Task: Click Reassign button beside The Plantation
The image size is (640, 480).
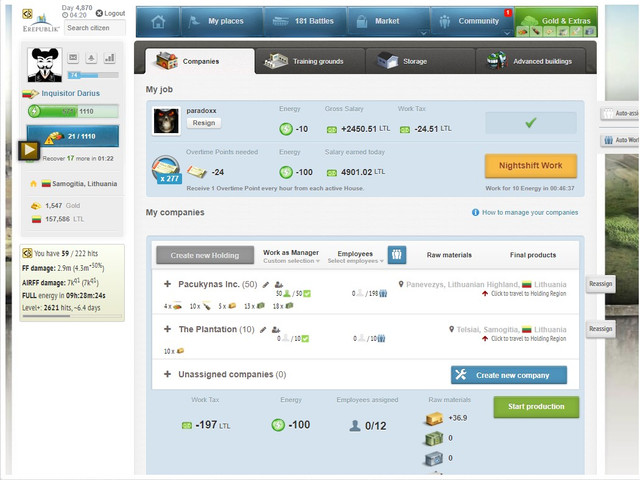Action: tap(600, 329)
